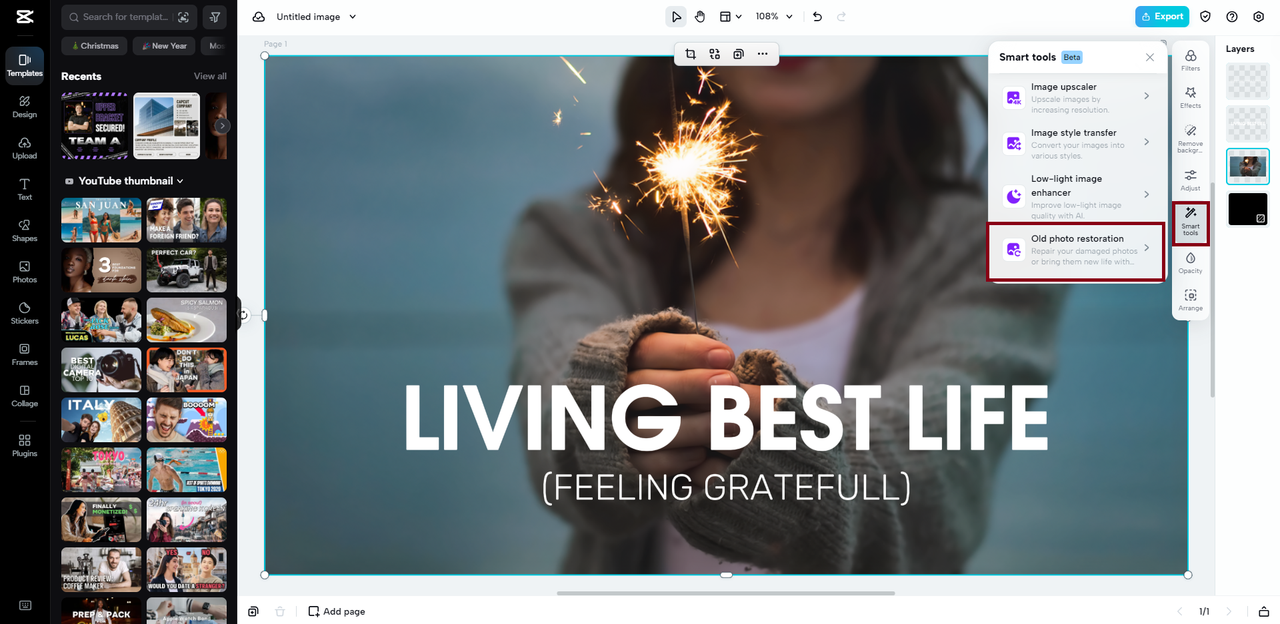
Task: Open the PERFECT CAR thumbnail template
Action: point(187,270)
